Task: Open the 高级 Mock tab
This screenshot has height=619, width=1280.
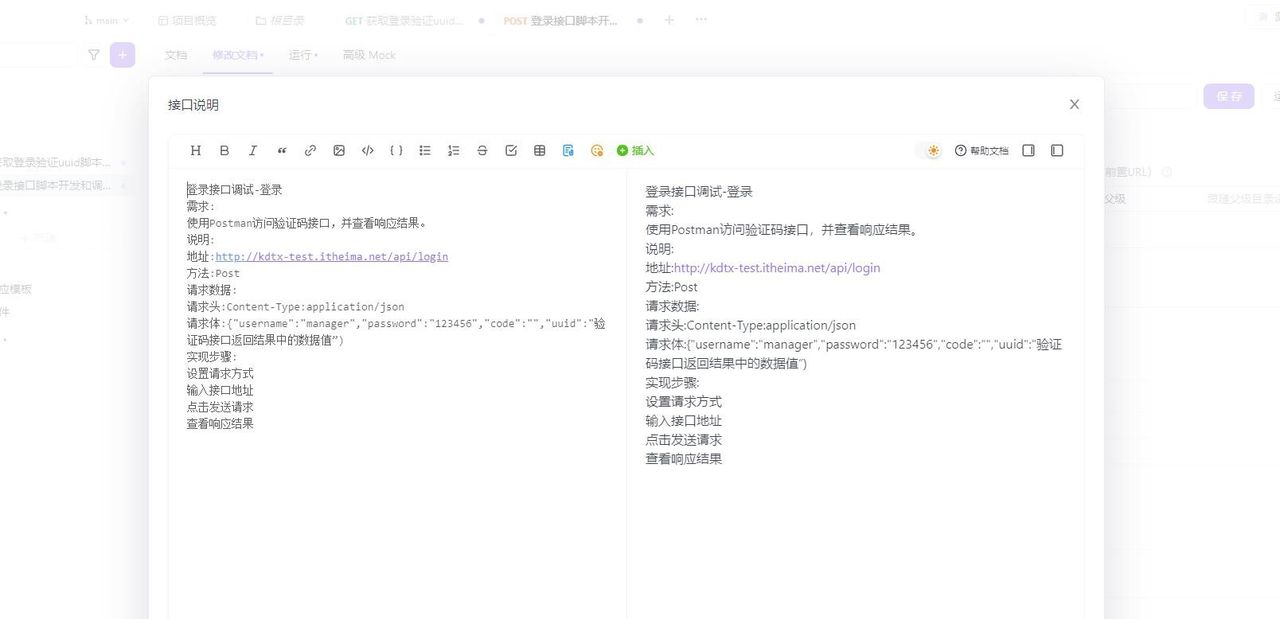Action: (x=368, y=56)
